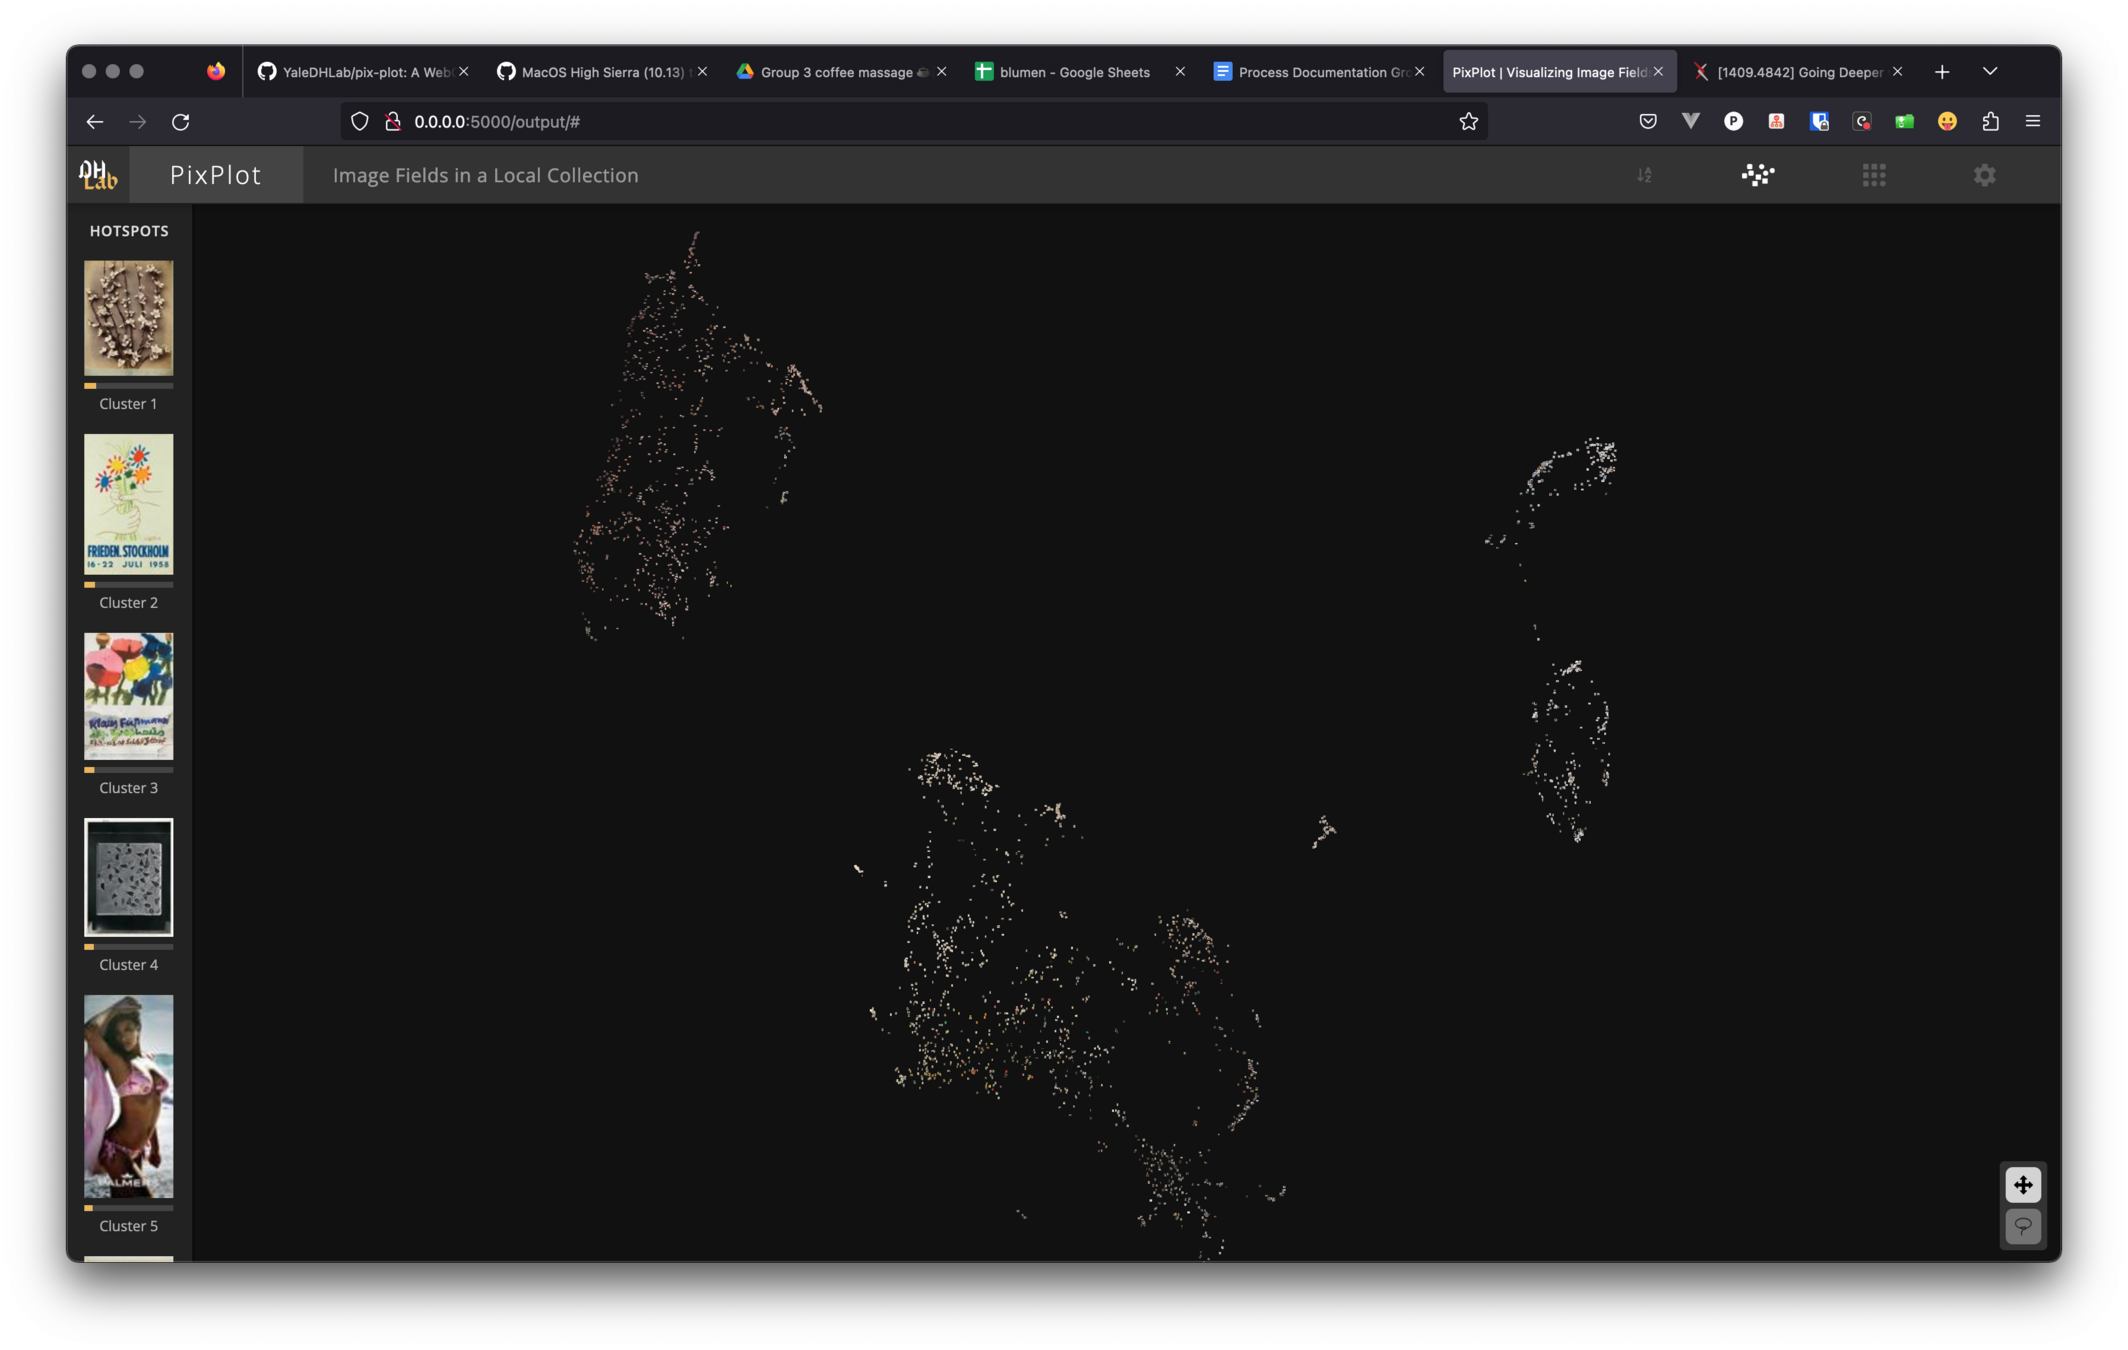Click the PixPlot title link
The height and width of the screenshot is (1350, 2128).
[x=215, y=175]
